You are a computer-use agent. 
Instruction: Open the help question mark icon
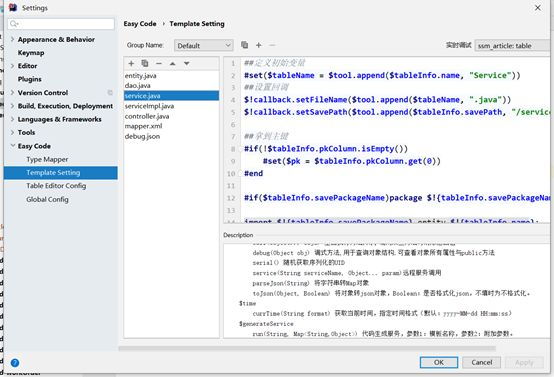click(15, 363)
